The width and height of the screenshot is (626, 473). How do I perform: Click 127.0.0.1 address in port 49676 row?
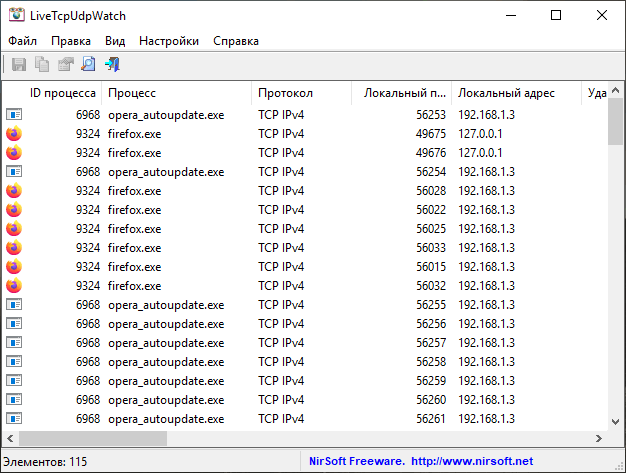pos(480,153)
